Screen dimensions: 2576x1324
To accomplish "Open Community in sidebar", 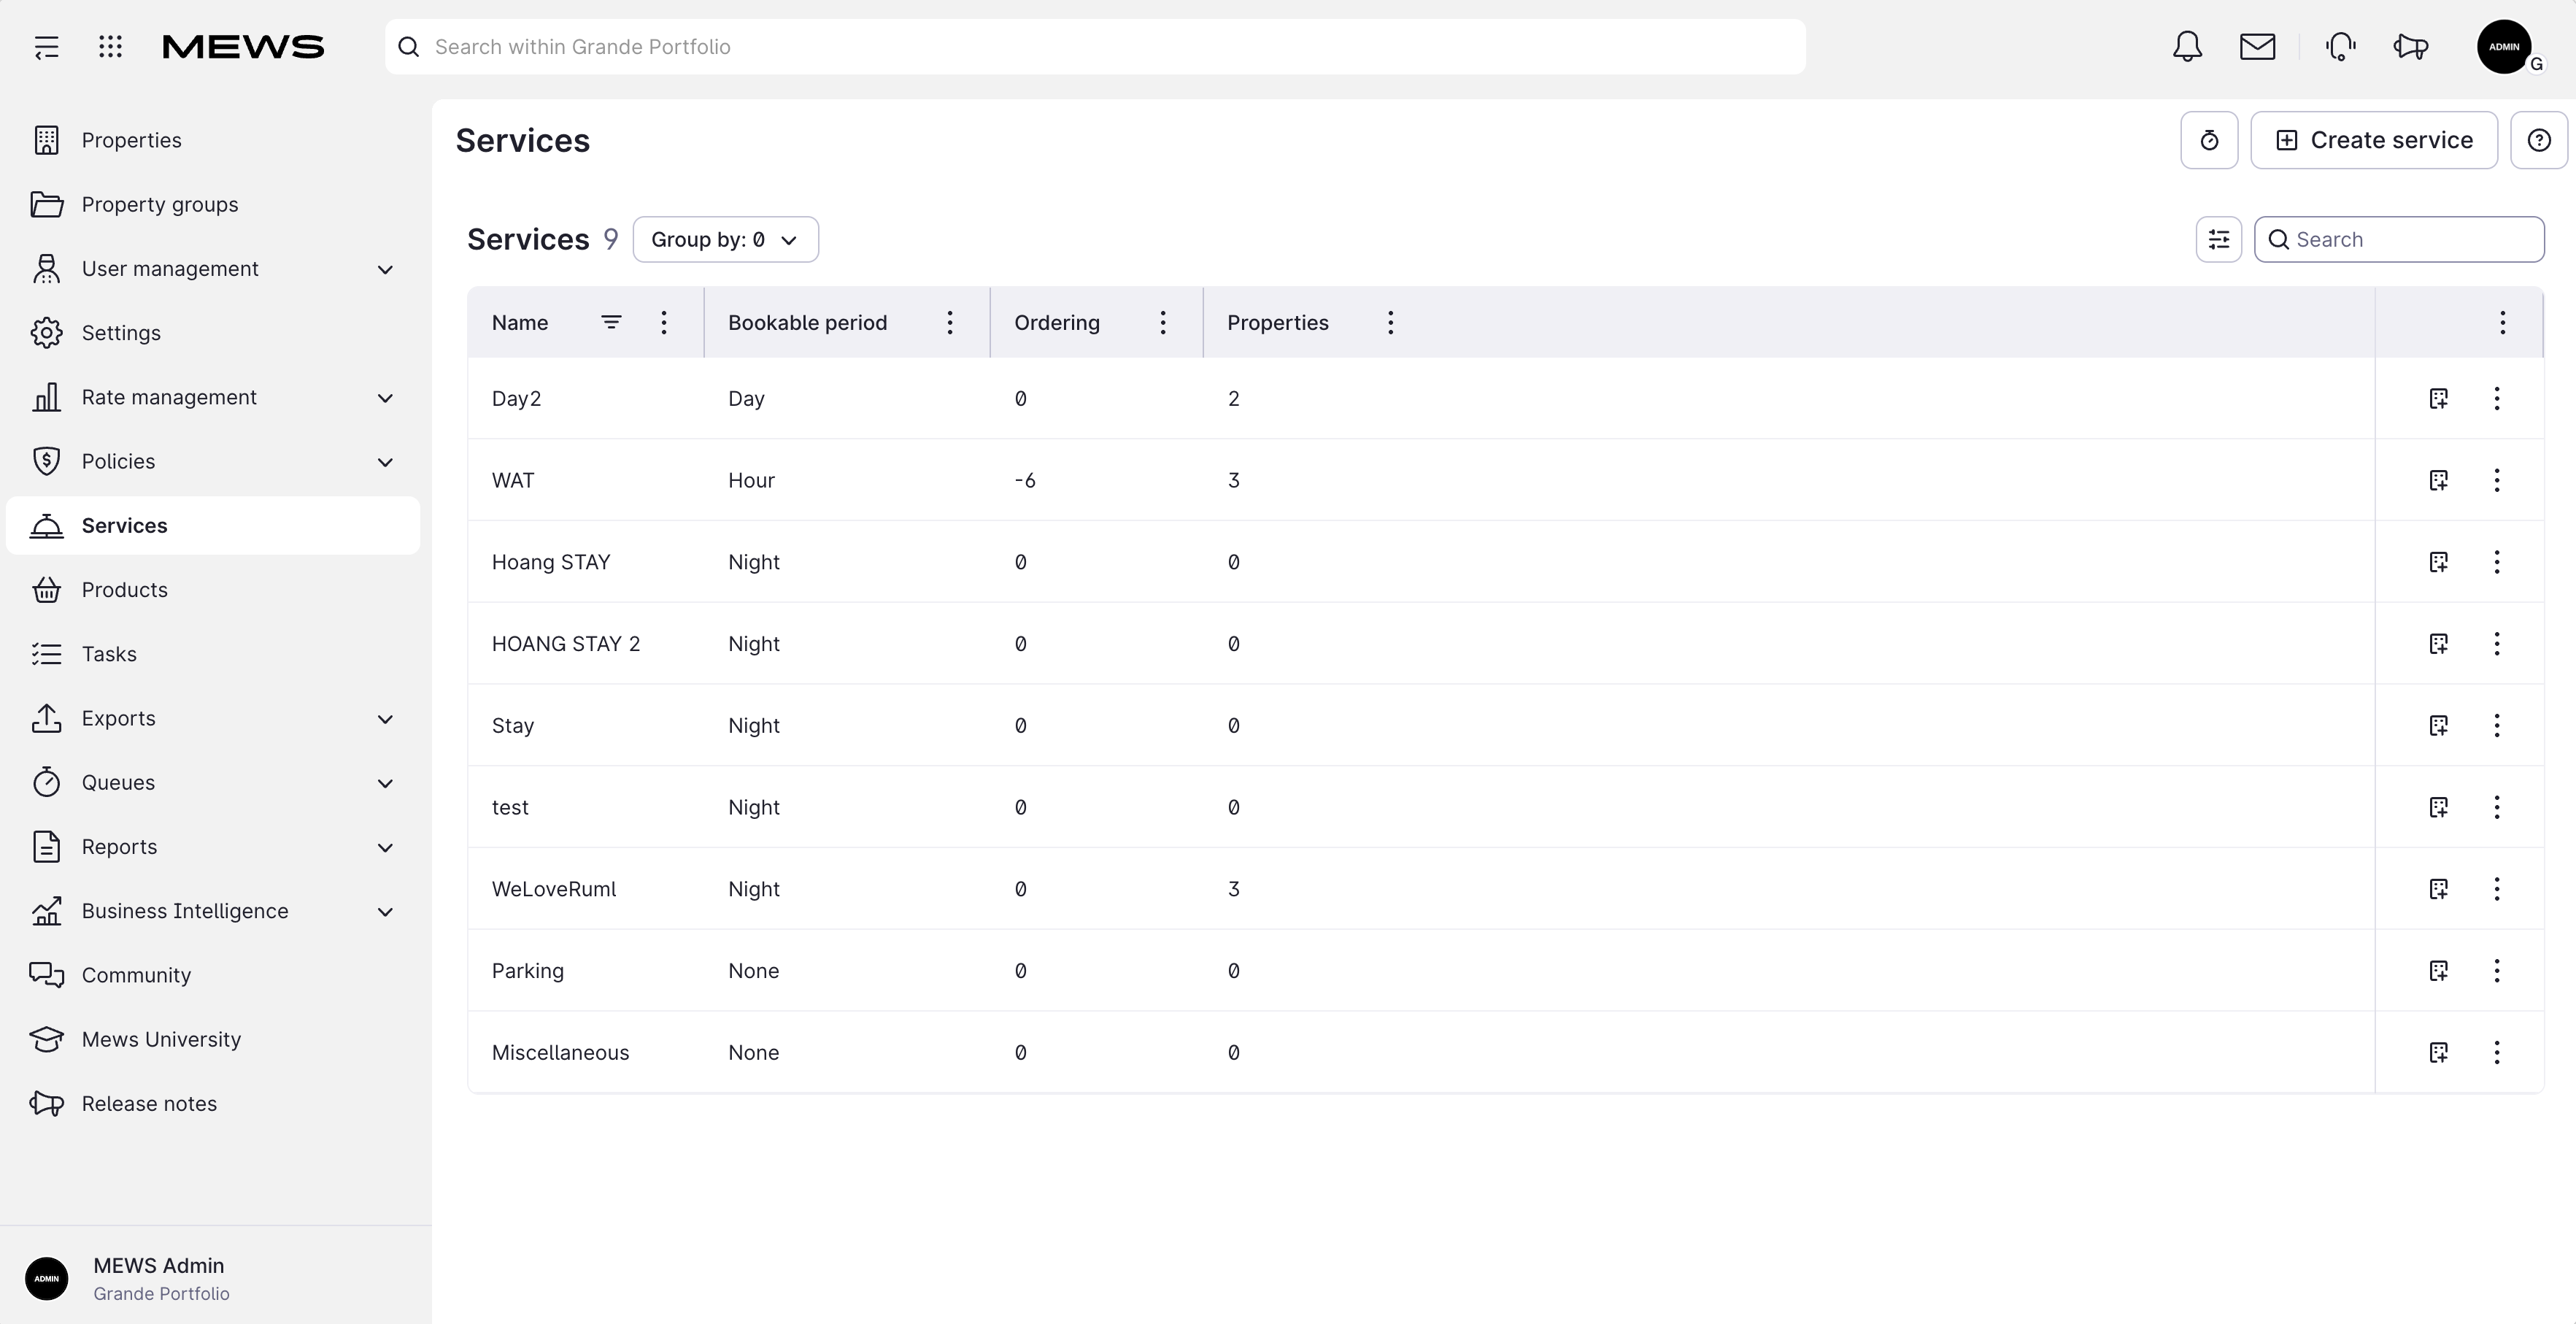I will pos(213,975).
